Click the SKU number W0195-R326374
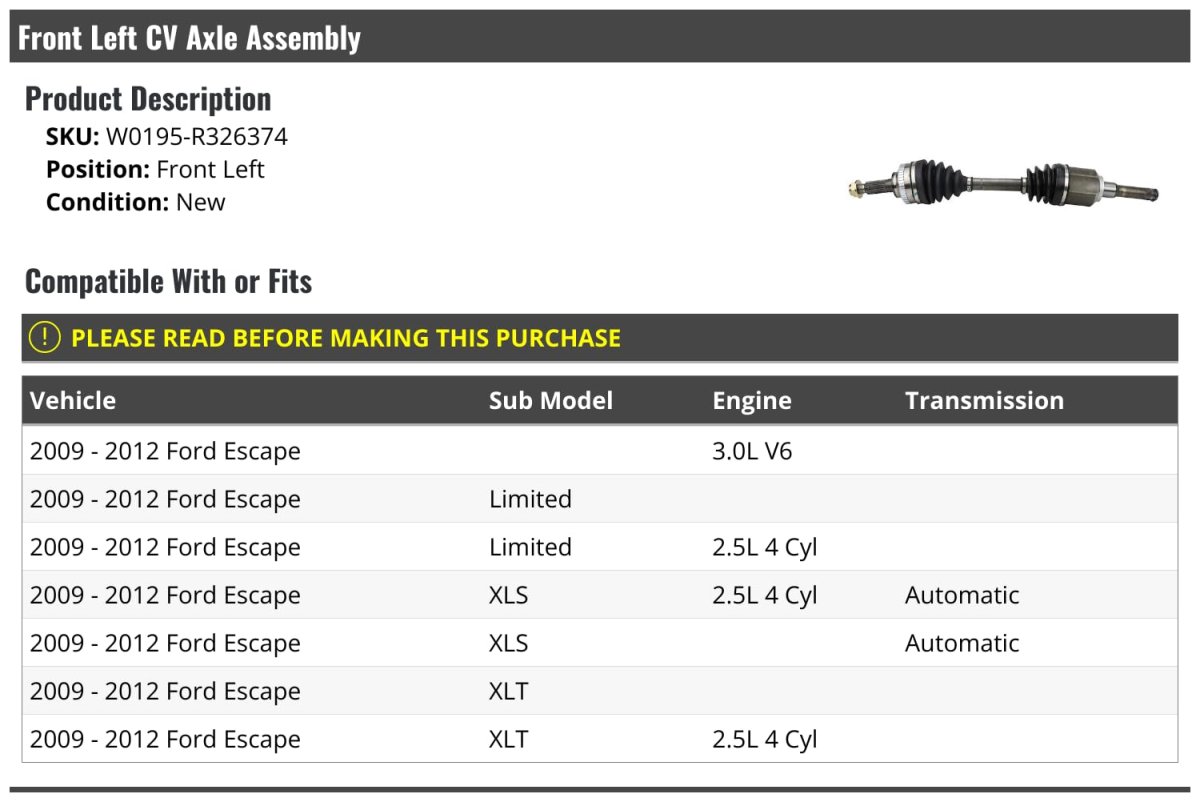This screenshot has width=1200, height=802. click(x=196, y=137)
